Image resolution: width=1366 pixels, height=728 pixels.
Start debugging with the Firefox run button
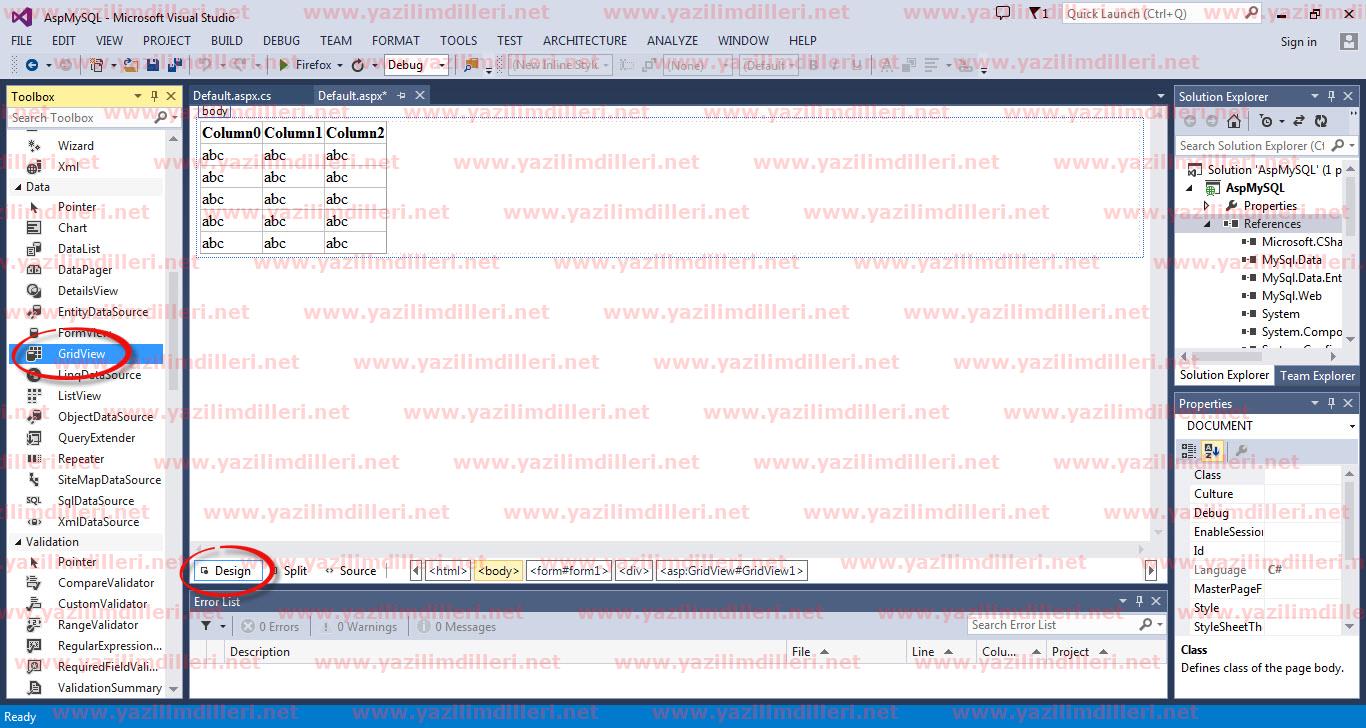tap(306, 65)
